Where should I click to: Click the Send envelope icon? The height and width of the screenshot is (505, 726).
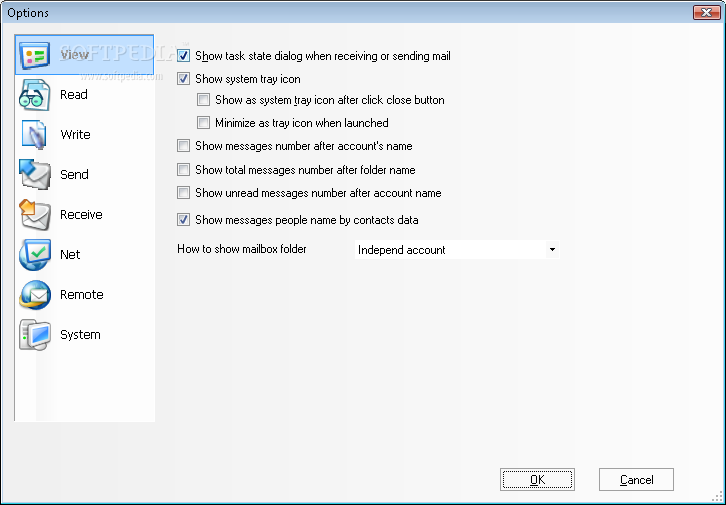click(x=34, y=175)
